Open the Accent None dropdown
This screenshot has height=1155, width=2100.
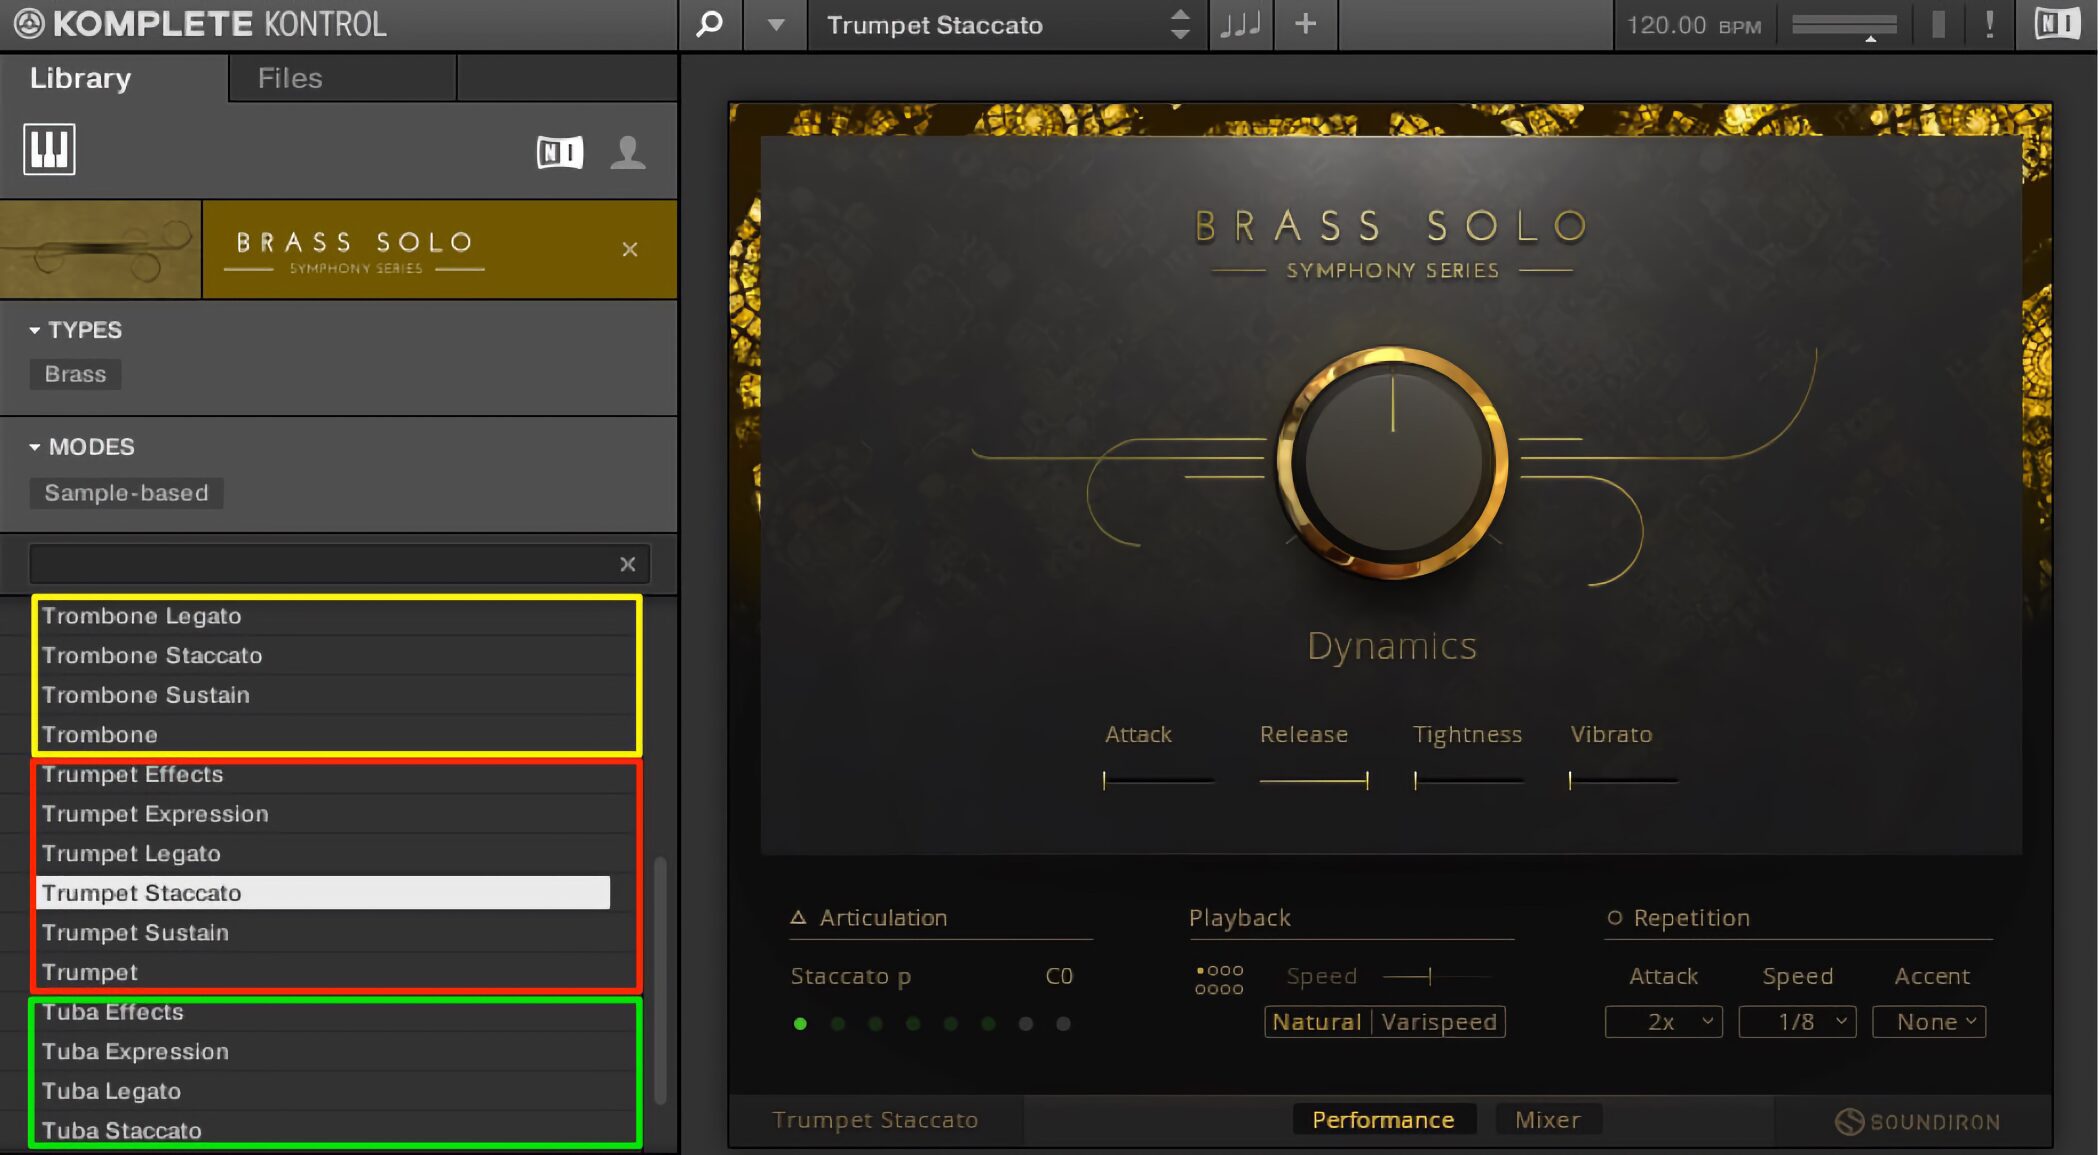point(1929,1022)
